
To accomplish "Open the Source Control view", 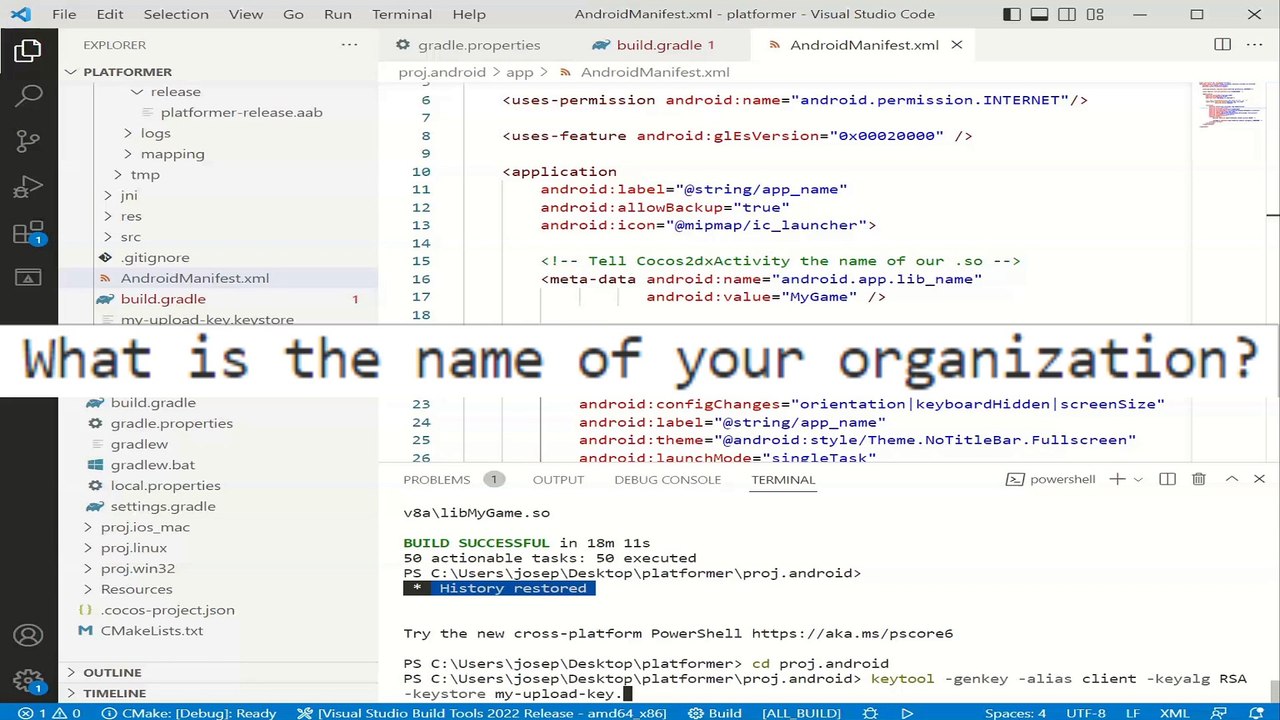I will (28, 142).
